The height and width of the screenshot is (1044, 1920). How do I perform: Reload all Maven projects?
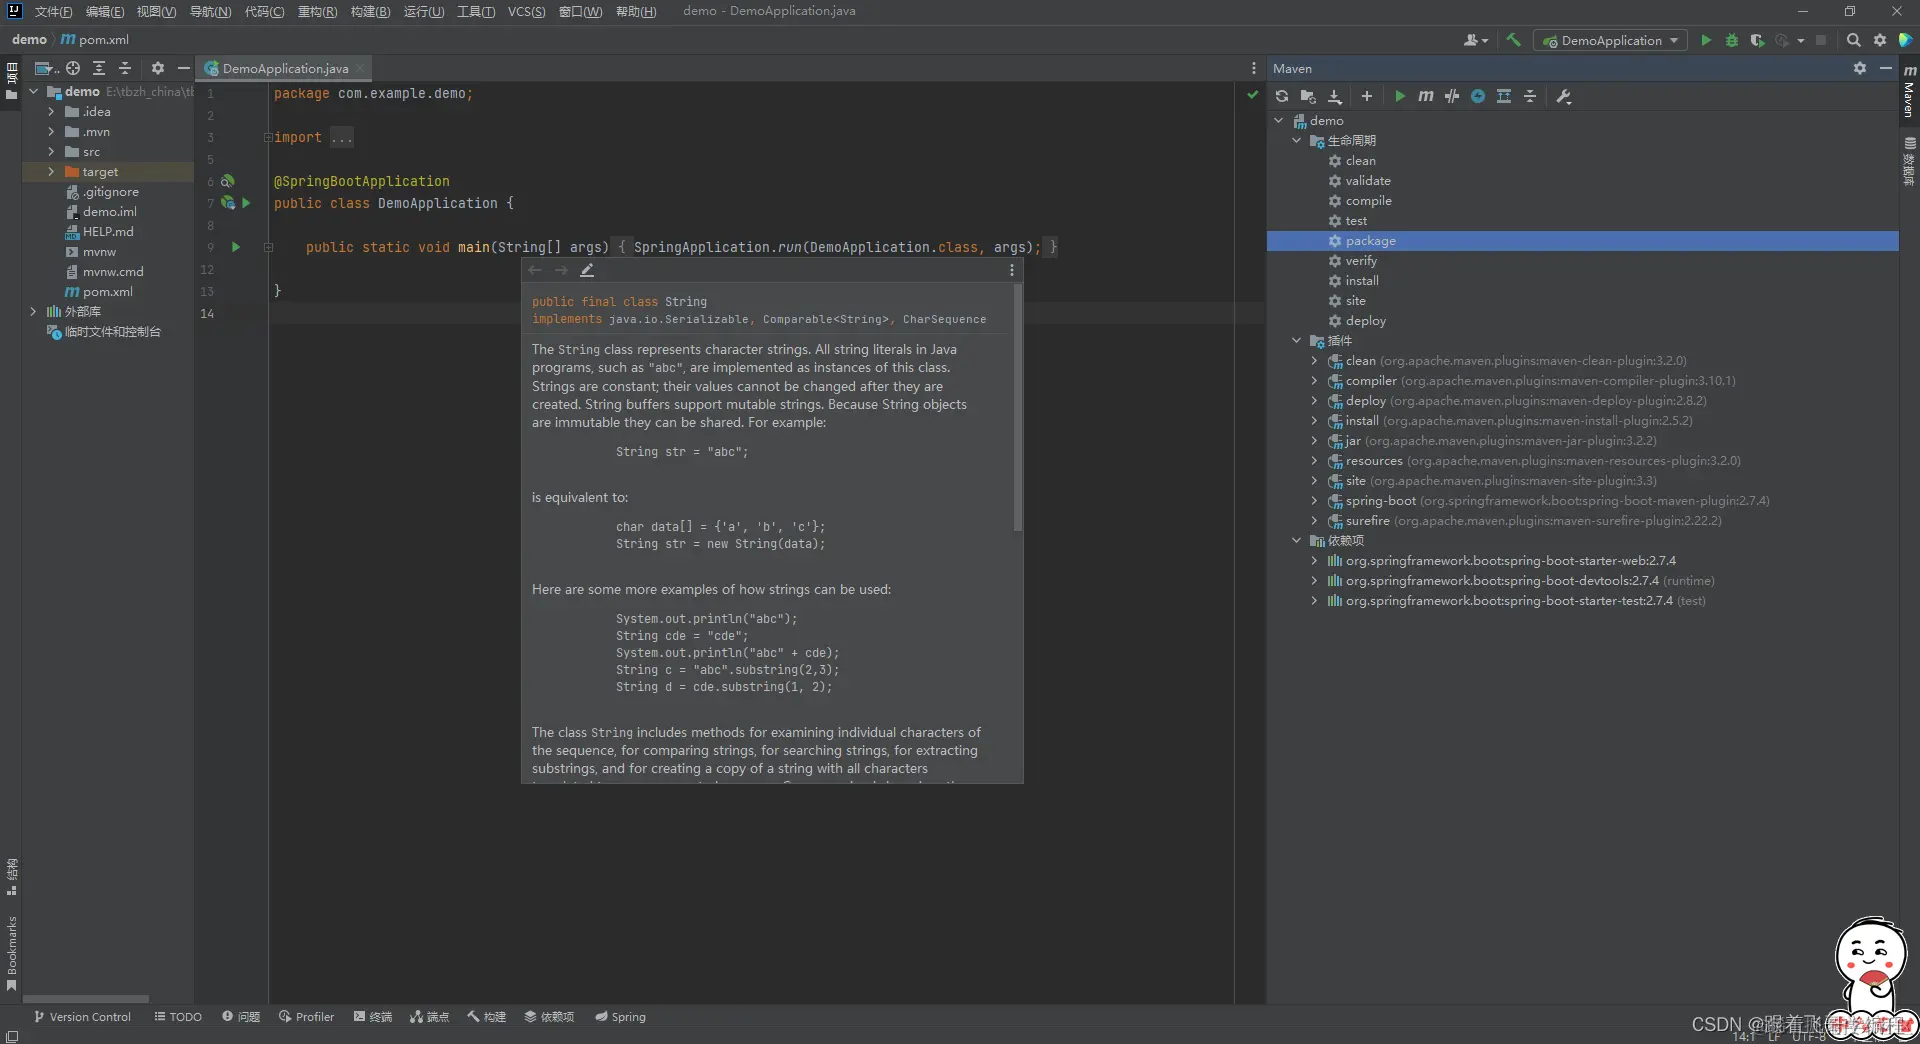tap(1282, 97)
